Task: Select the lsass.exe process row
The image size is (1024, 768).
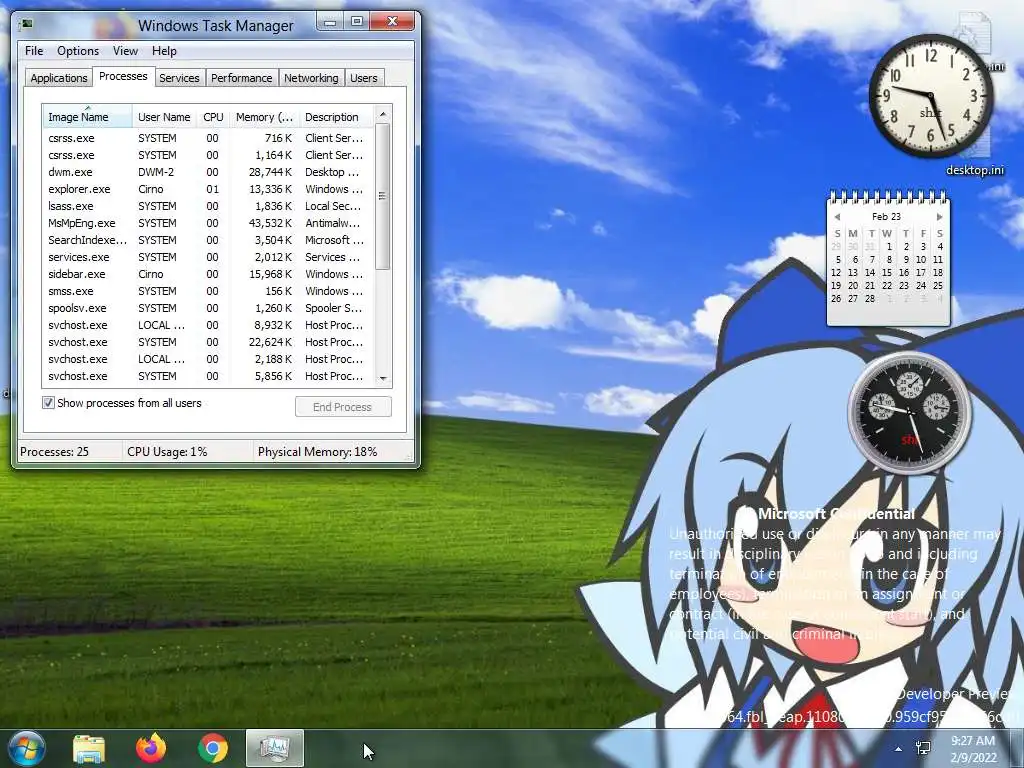Action: [x=208, y=206]
